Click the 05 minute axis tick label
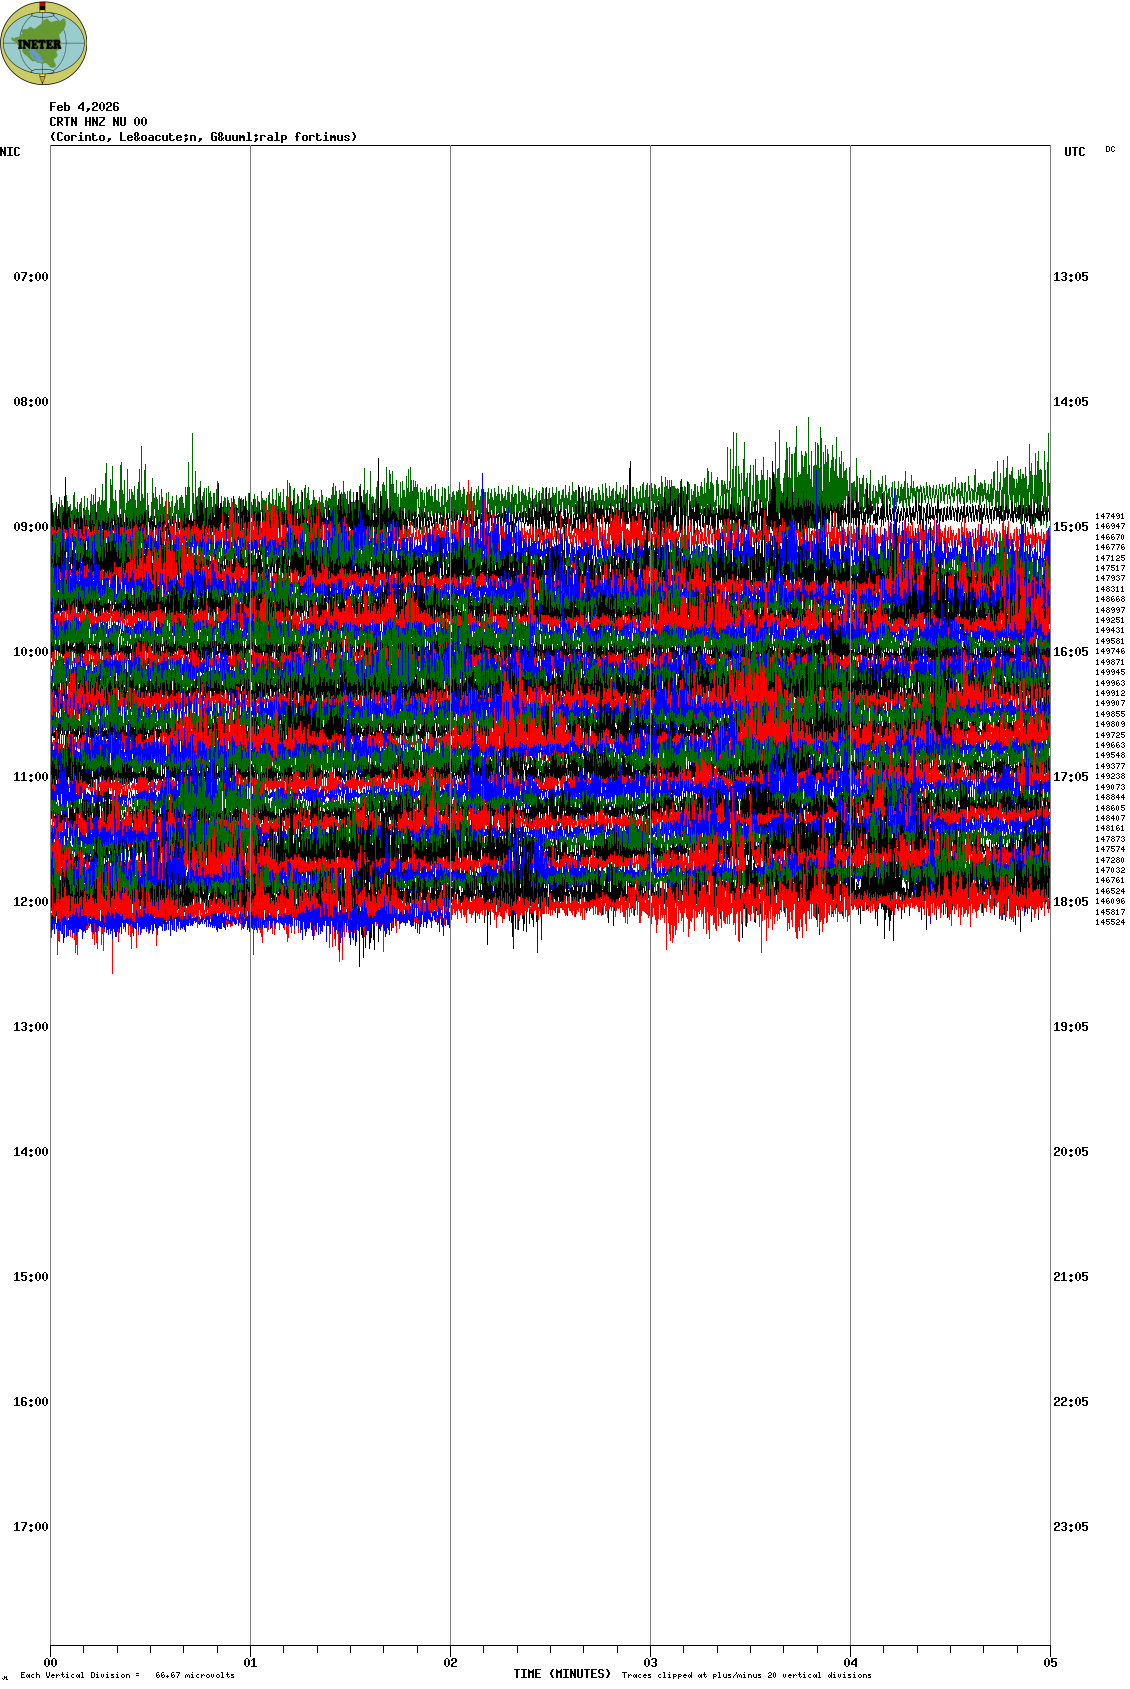The height and width of the screenshot is (1689, 1130). pyautogui.click(x=1050, y=1664)
